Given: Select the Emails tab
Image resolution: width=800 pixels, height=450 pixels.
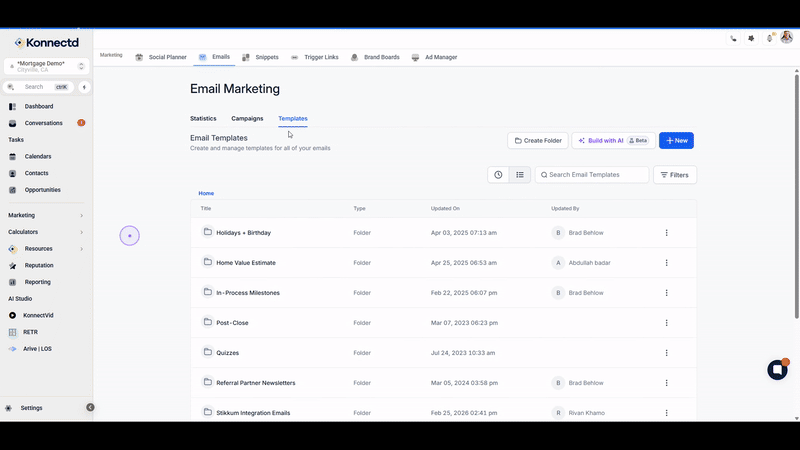Looking at the screenshot, I should (215, 57).
